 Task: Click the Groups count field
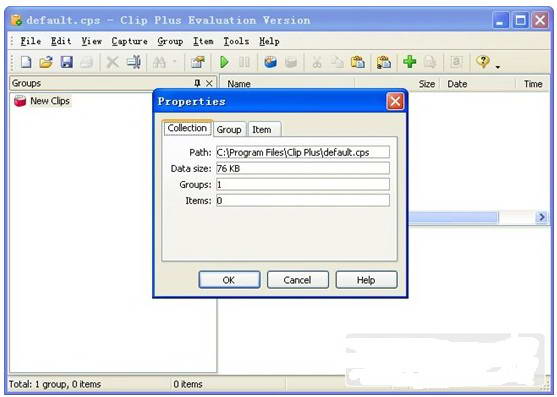303,184
